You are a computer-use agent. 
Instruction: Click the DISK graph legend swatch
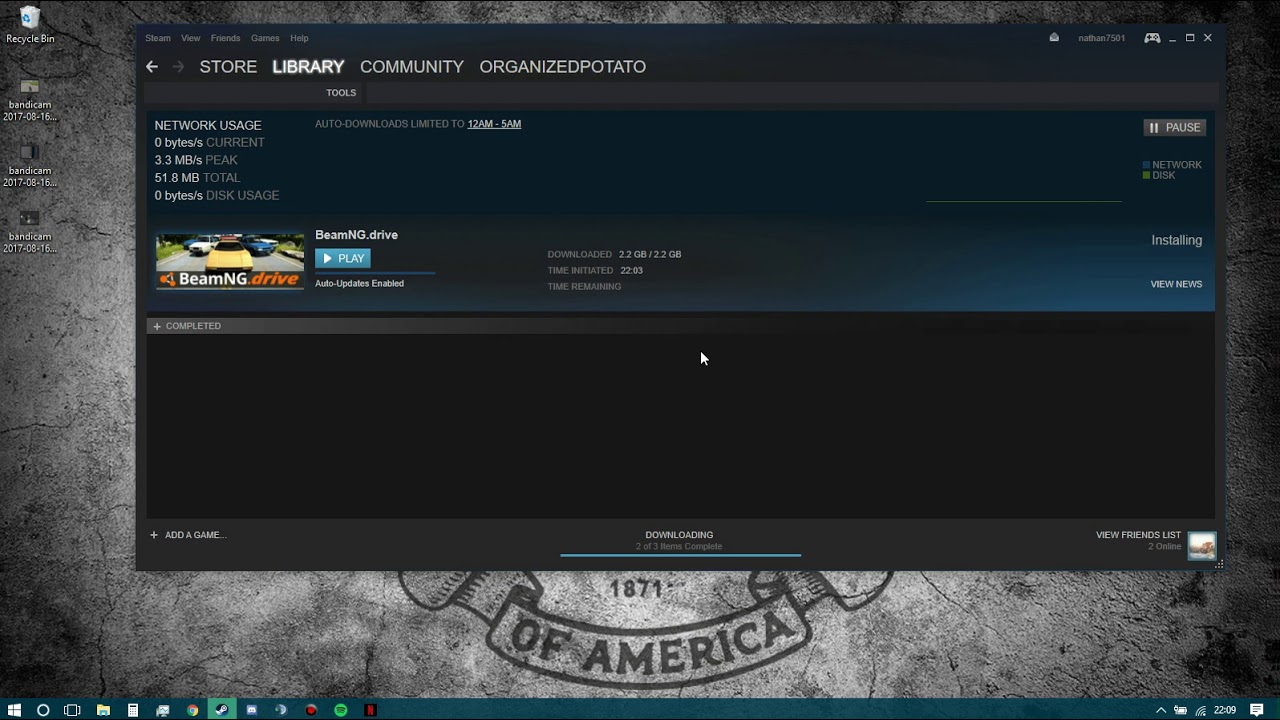1146,175
